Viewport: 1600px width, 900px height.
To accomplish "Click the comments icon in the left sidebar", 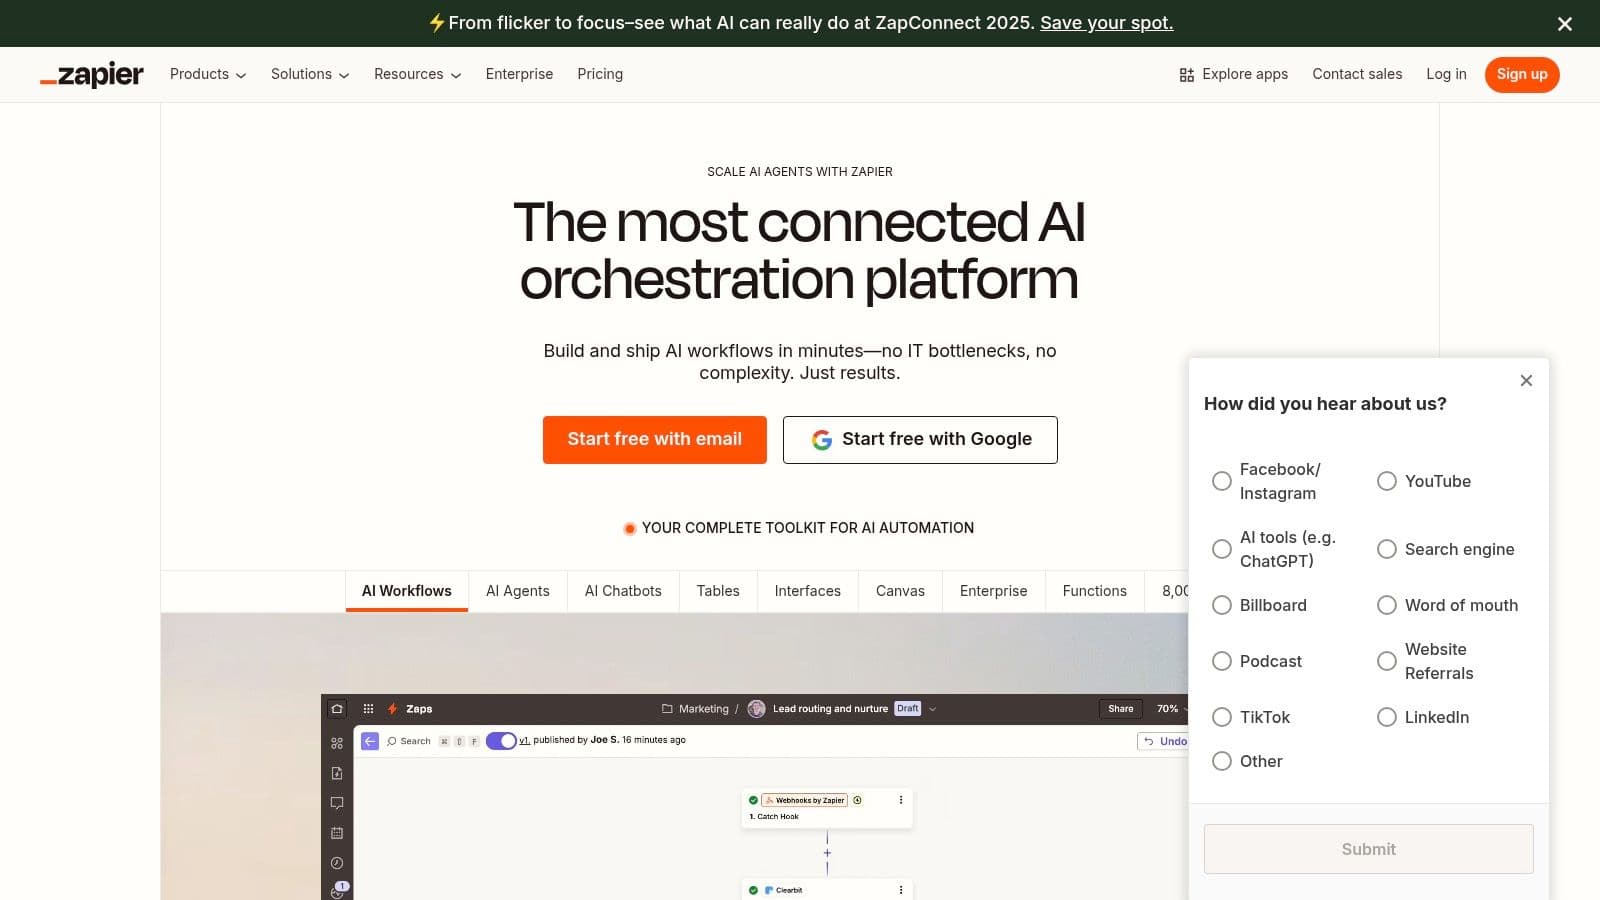I will click(x=337, y=802).
